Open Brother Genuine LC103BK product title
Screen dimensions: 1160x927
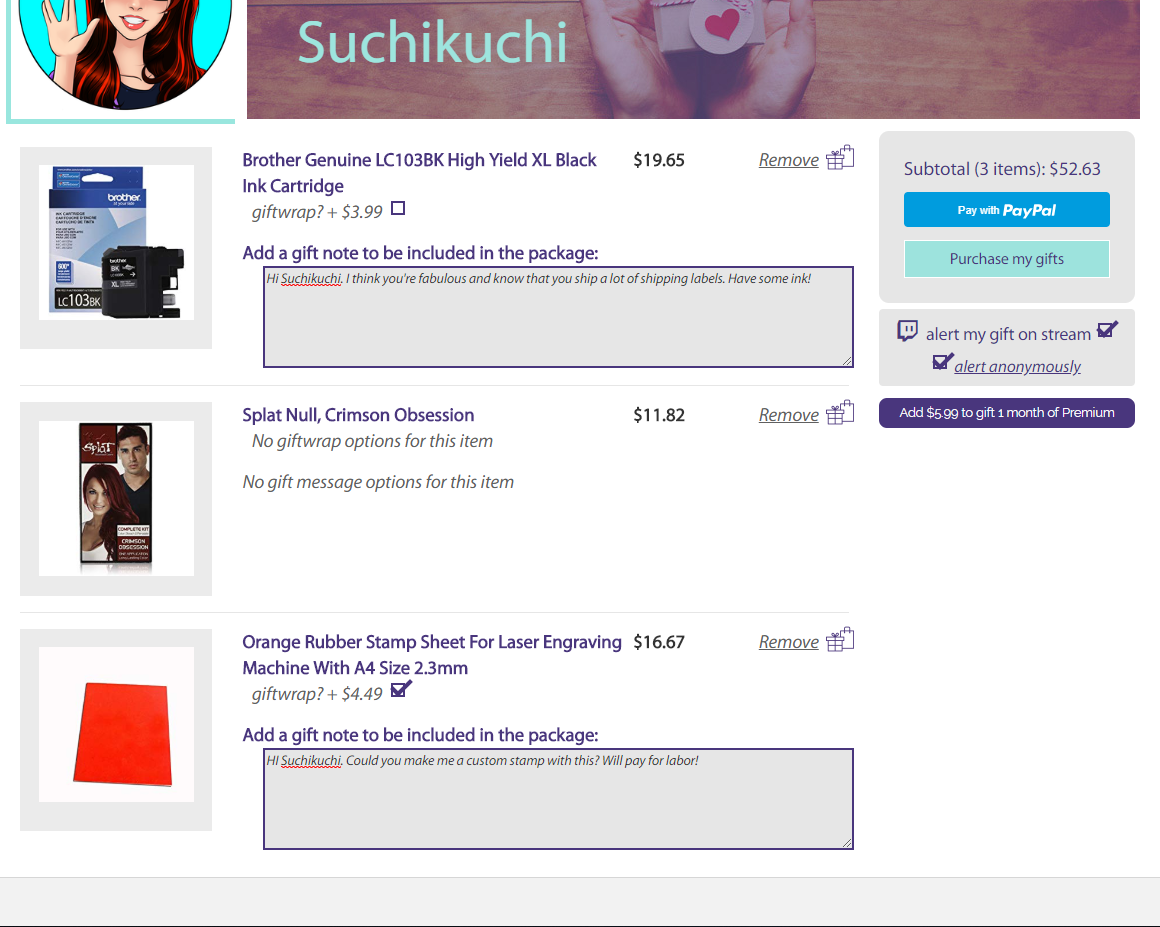click(419, 172)
